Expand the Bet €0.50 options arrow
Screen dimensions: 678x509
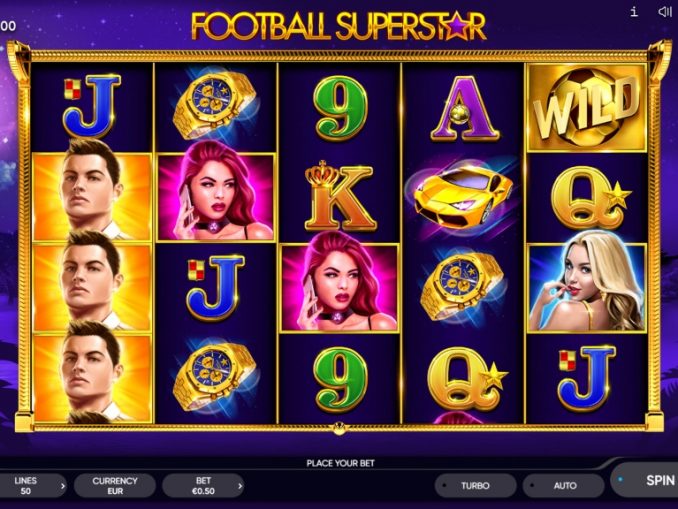[240, 486]
